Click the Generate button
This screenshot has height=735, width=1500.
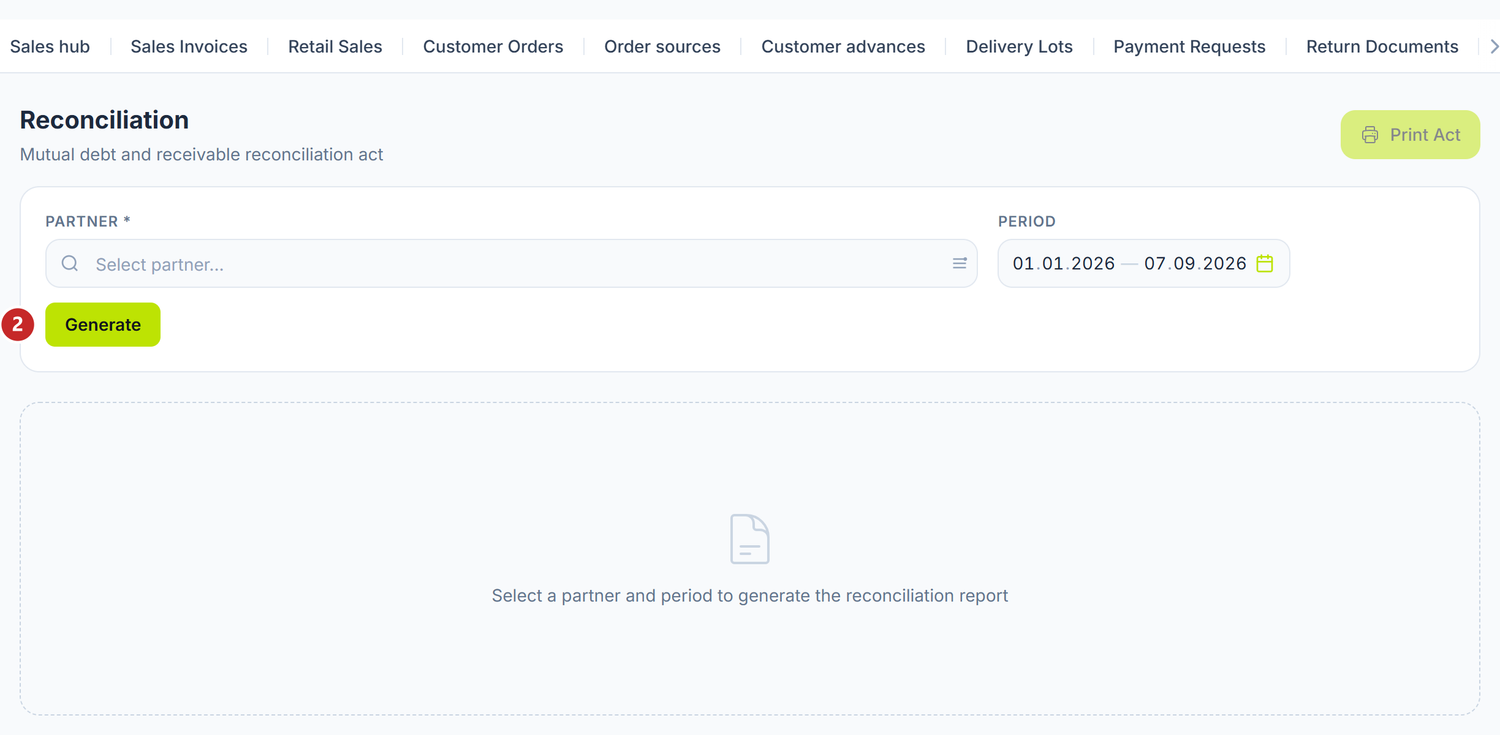click(x=103, y=325)
